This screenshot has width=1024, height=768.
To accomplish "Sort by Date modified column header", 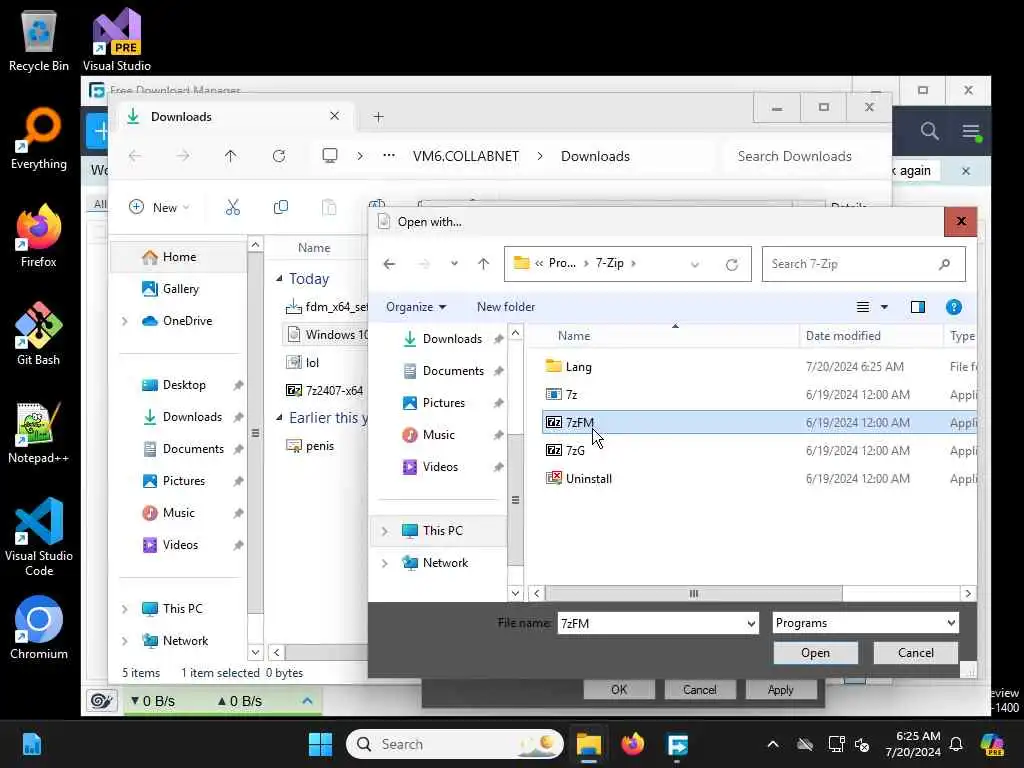I will click(x=842, y=336).
